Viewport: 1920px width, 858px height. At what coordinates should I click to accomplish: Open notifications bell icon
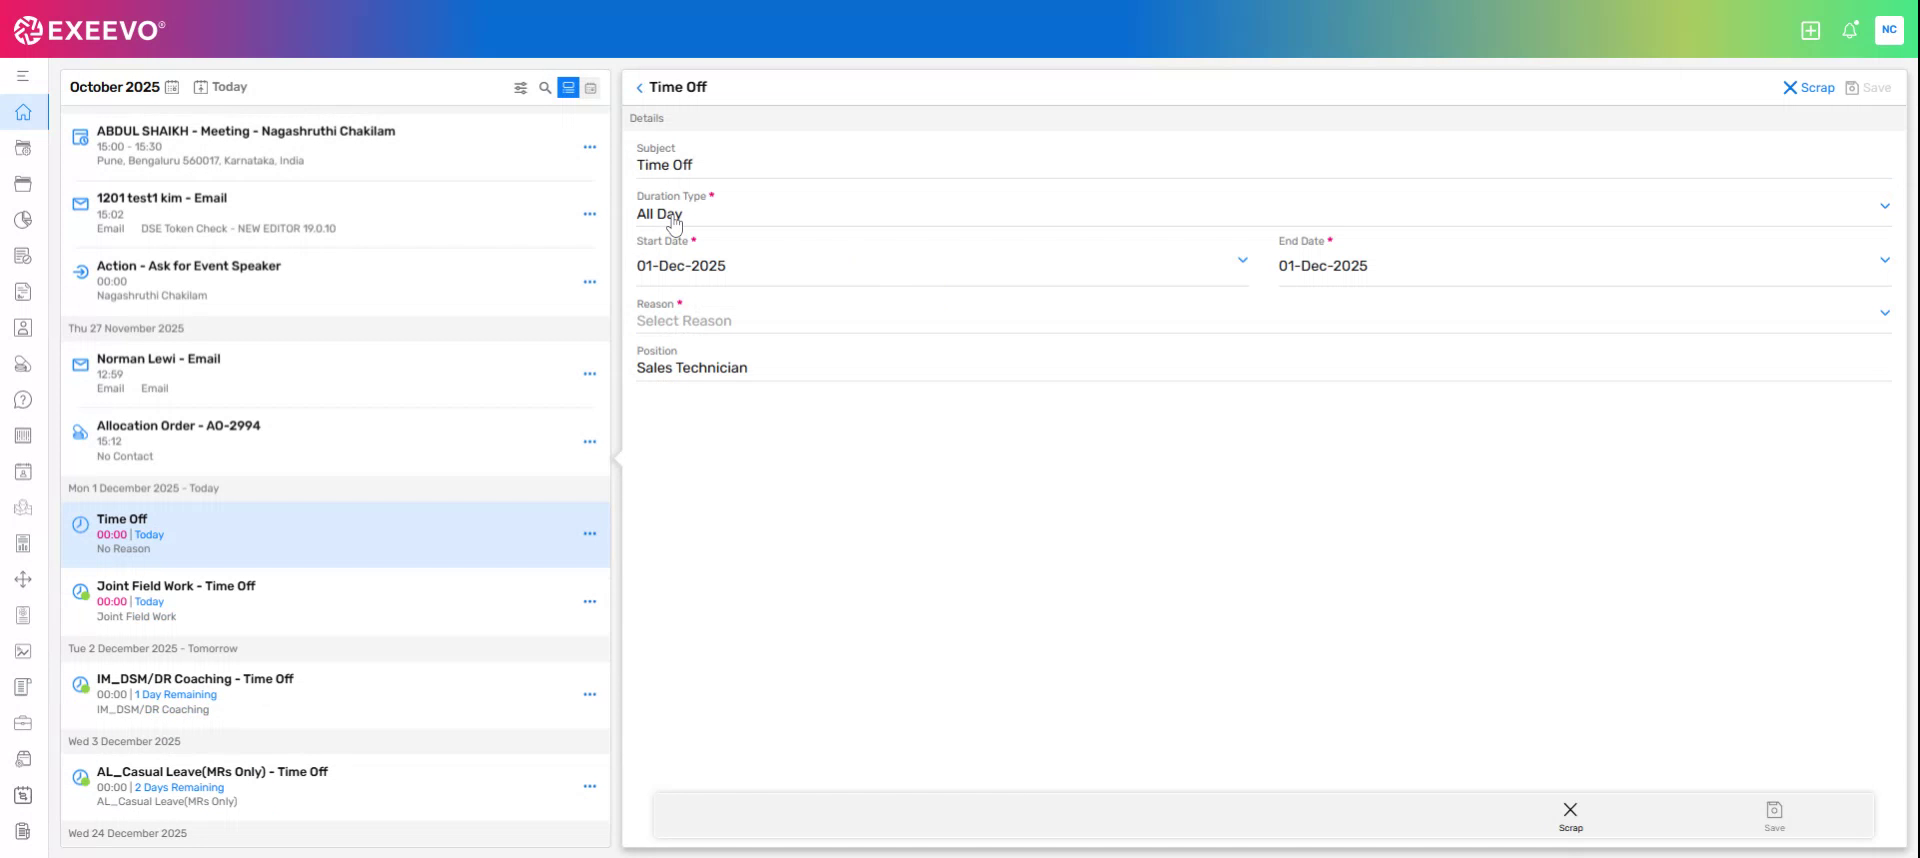(1850, 30)
